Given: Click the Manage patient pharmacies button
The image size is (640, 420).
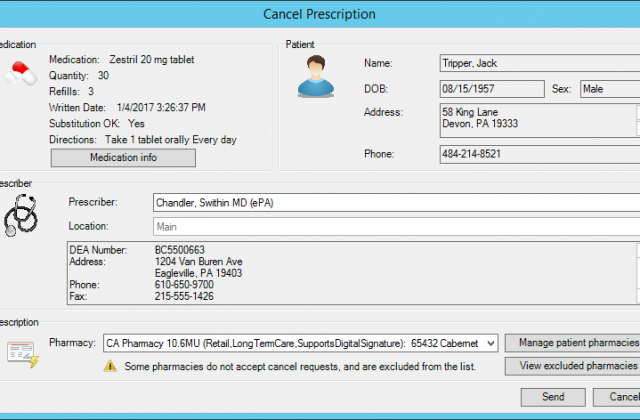Looking at the screenshot, I should 572,343.
